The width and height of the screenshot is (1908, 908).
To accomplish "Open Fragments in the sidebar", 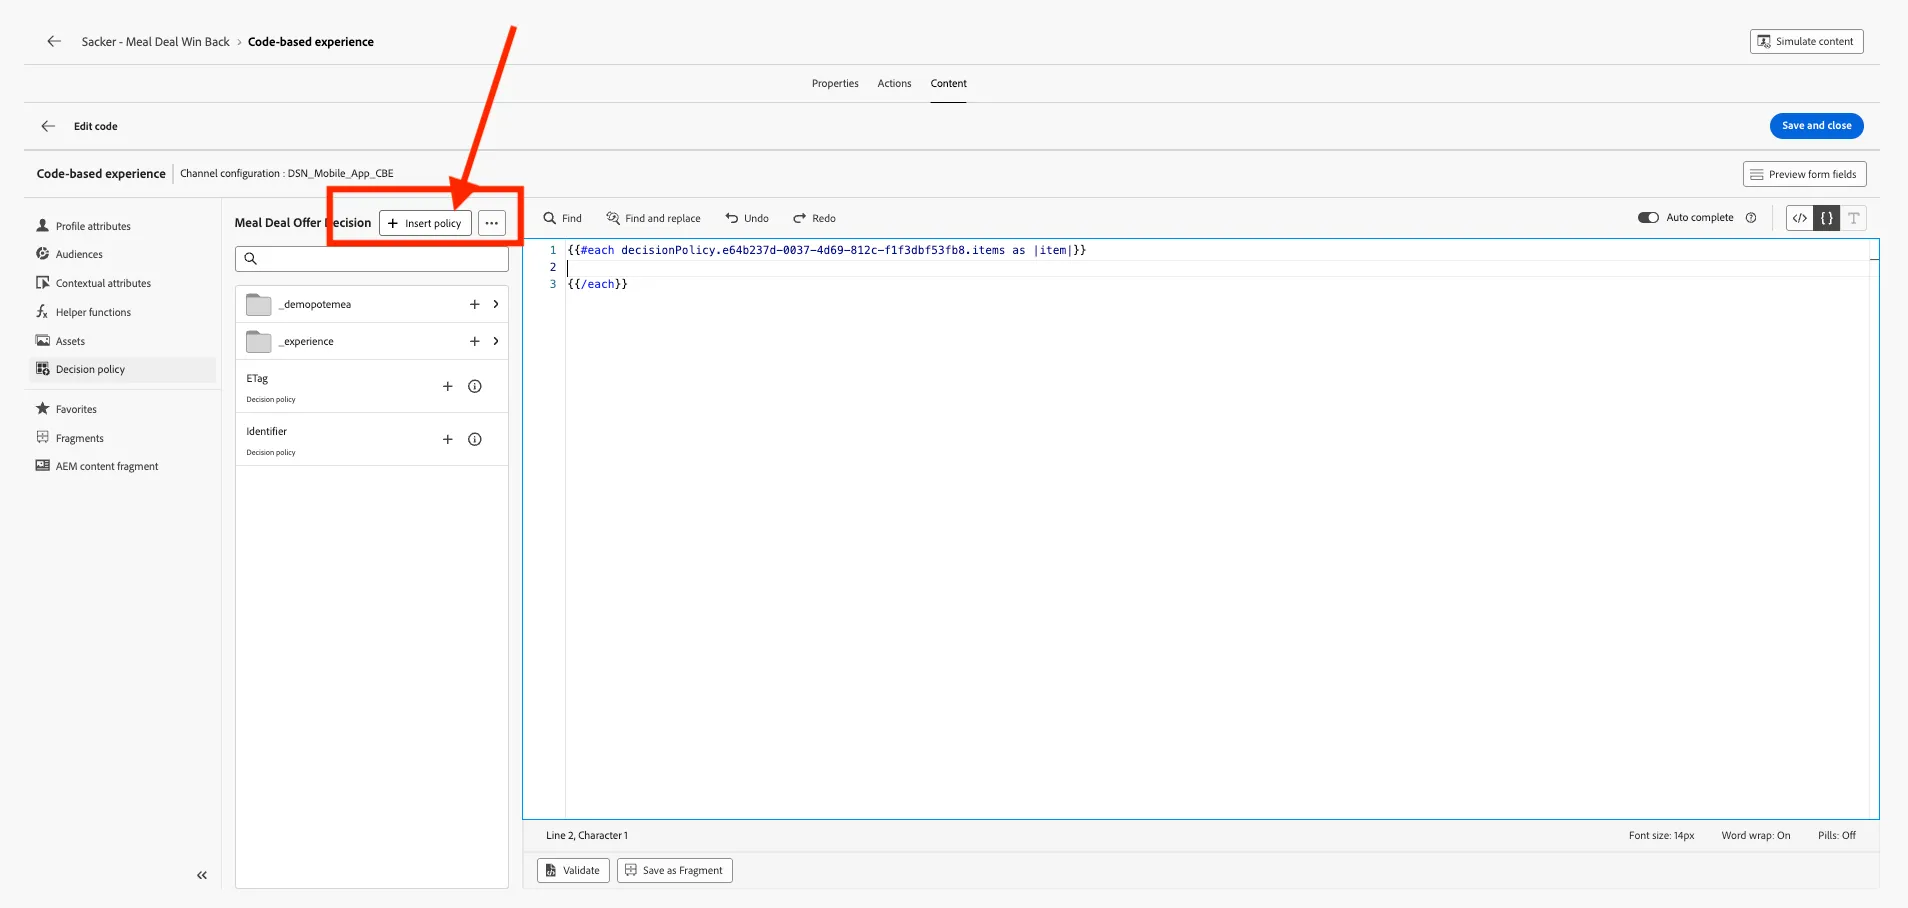I will tap(79, 438).
